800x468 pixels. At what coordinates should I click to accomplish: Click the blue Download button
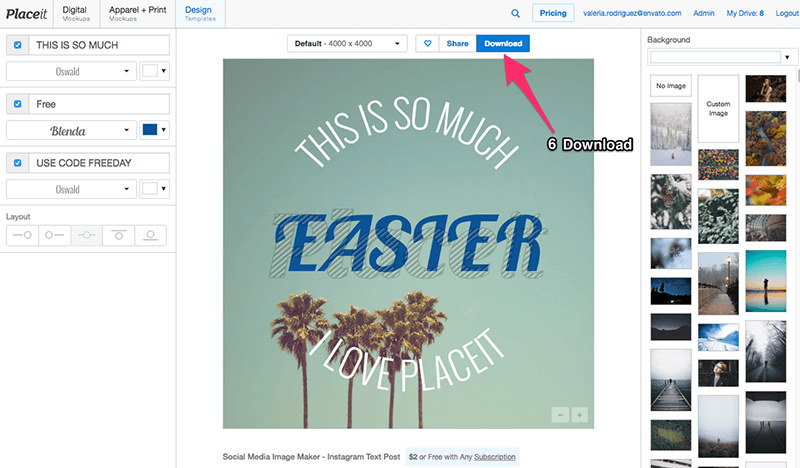click(503, 43)
